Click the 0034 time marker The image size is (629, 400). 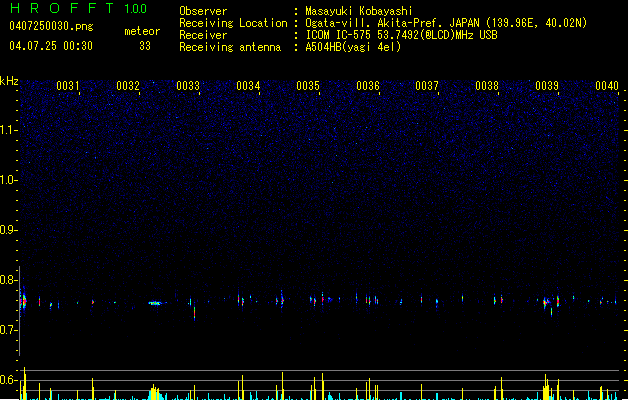(x=248, y=86)
